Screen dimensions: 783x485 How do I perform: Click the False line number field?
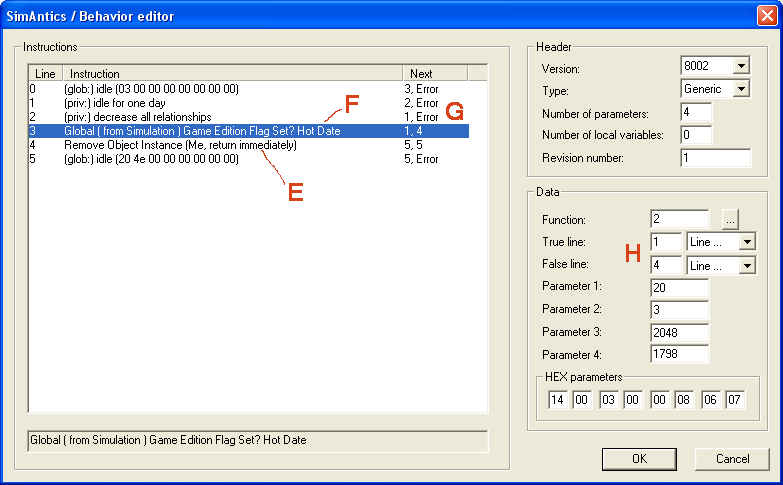[666, 265]
